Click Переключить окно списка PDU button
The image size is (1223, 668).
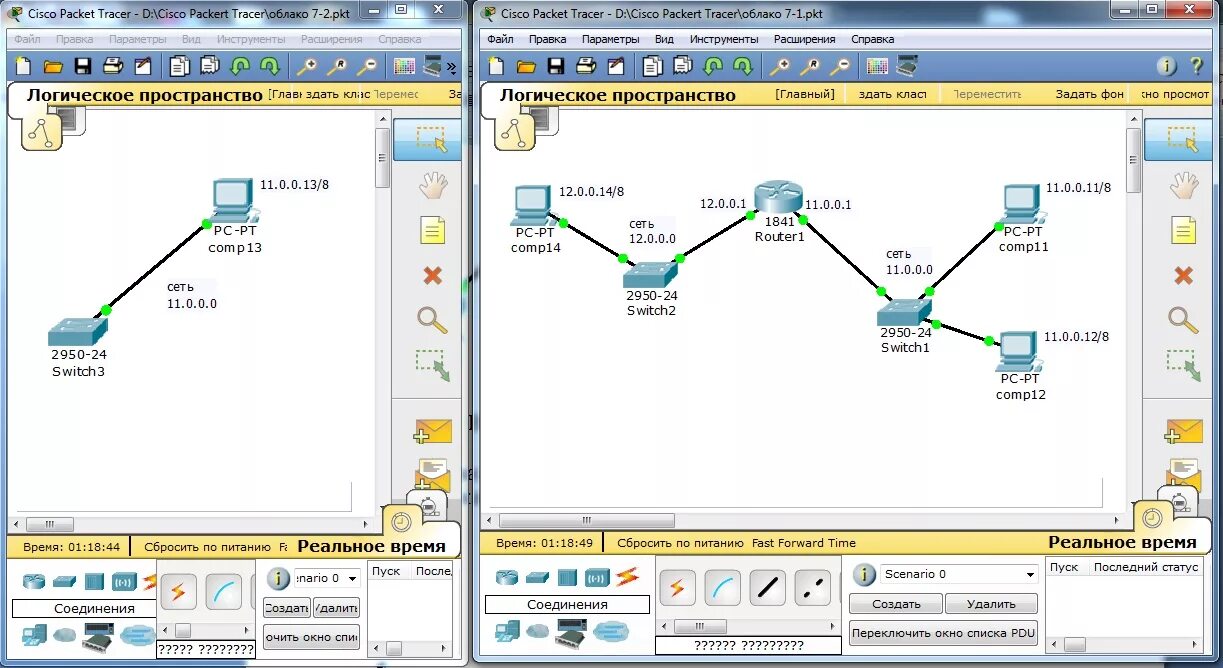[943, 633]
